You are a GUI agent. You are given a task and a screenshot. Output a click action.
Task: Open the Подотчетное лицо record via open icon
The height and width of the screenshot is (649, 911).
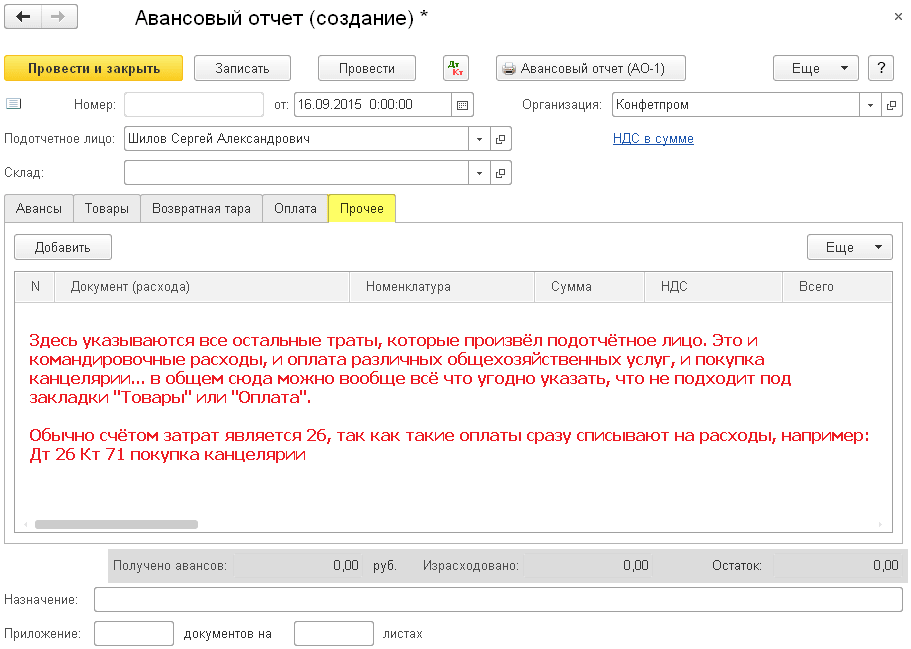coord(502,139)
